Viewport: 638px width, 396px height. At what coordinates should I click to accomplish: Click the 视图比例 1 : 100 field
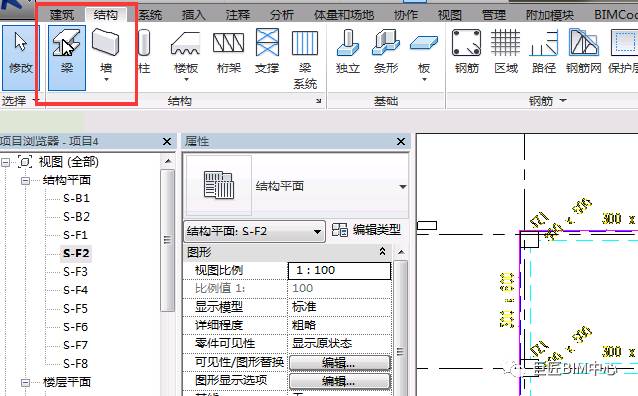(x=339, y=271)
